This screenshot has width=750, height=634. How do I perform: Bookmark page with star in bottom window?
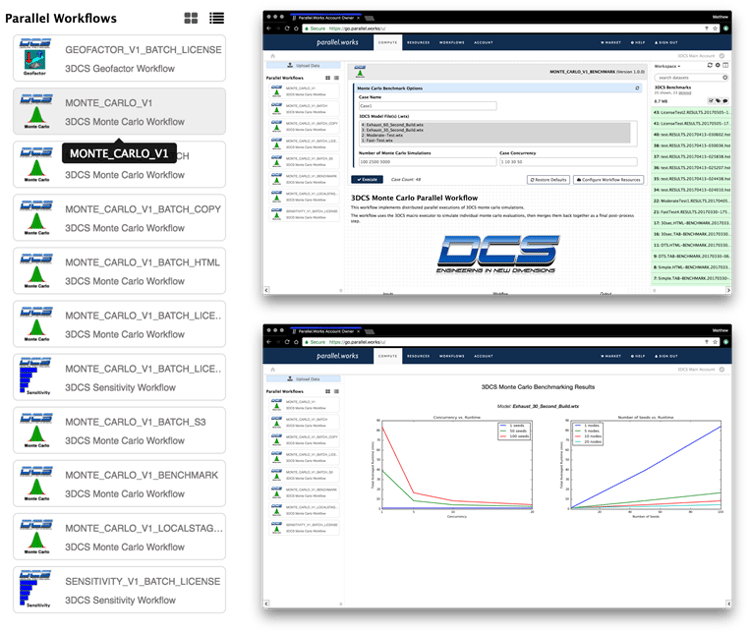(x=716, y=342)
